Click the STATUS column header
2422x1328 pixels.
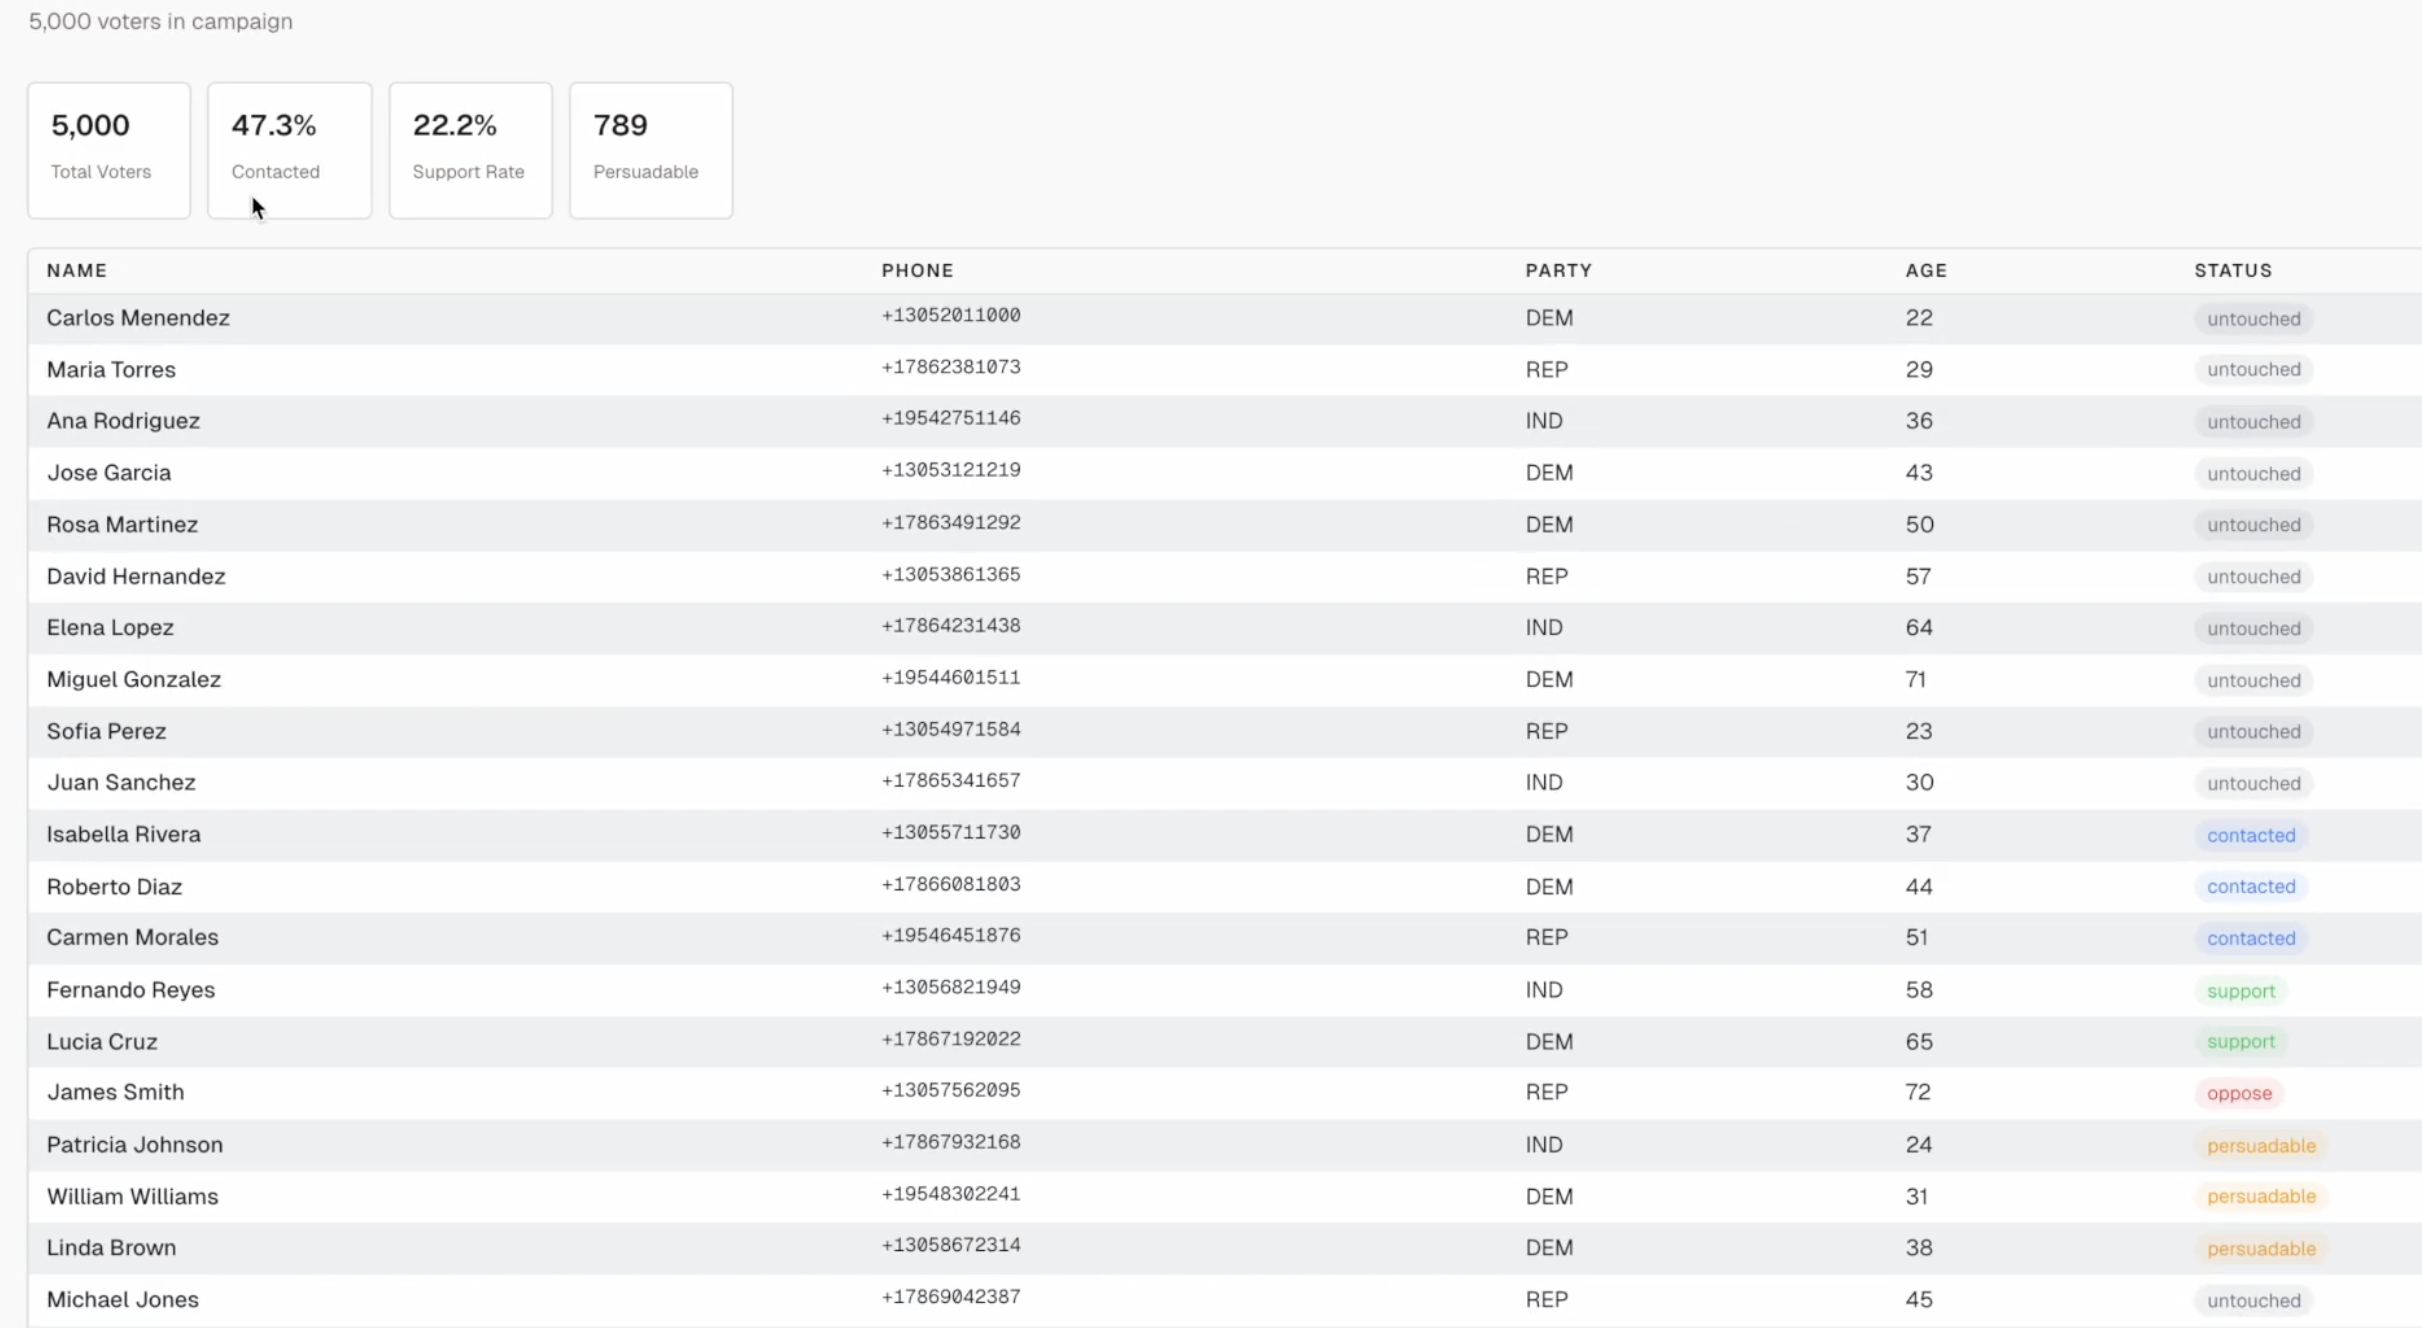pos(2232,270)
